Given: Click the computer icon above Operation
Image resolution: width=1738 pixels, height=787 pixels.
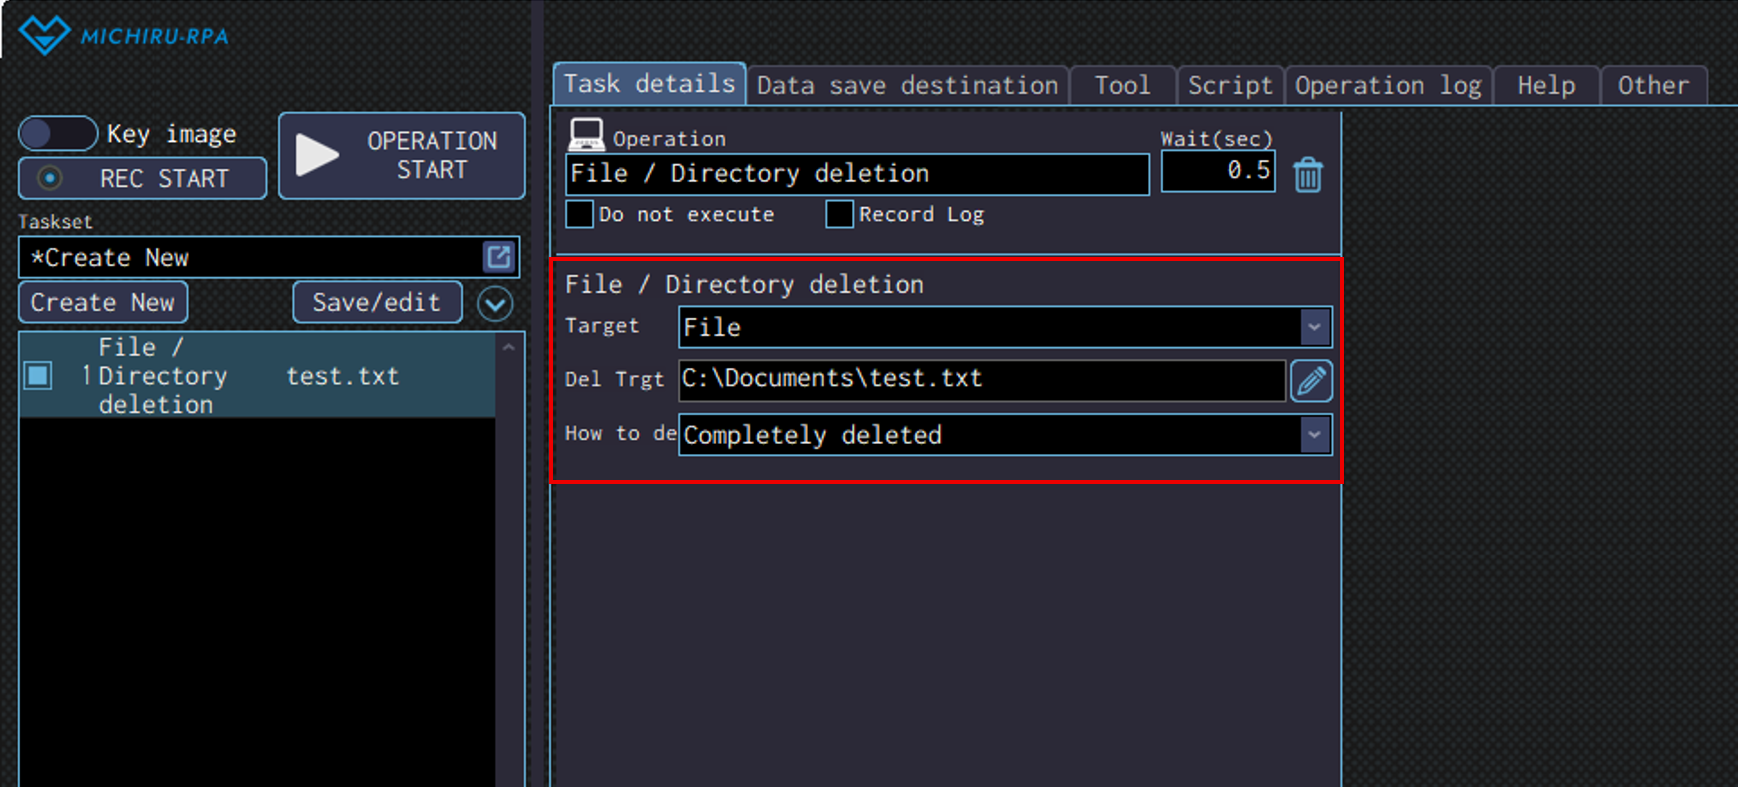Looking at the screenshot, I should coord(586,134).
